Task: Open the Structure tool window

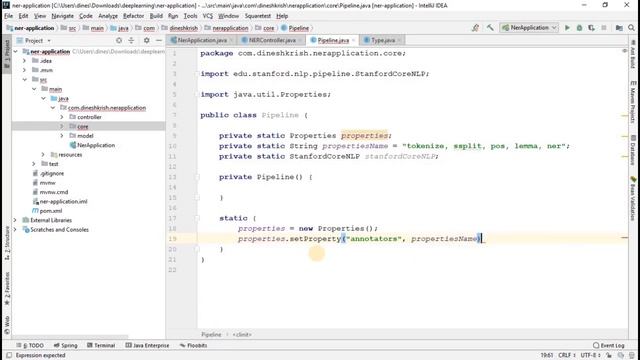Action: point(7,244)
